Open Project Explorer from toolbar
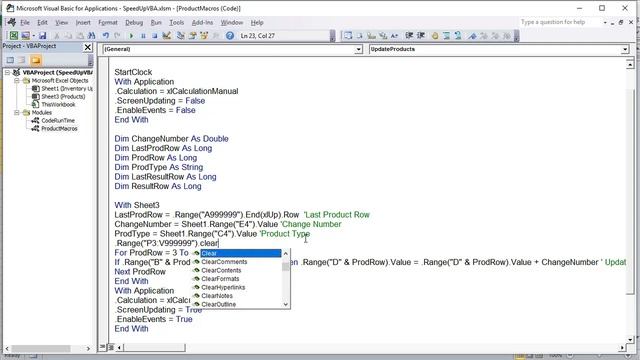Viewport: 640px width, 360px height. tap(180, 36)
